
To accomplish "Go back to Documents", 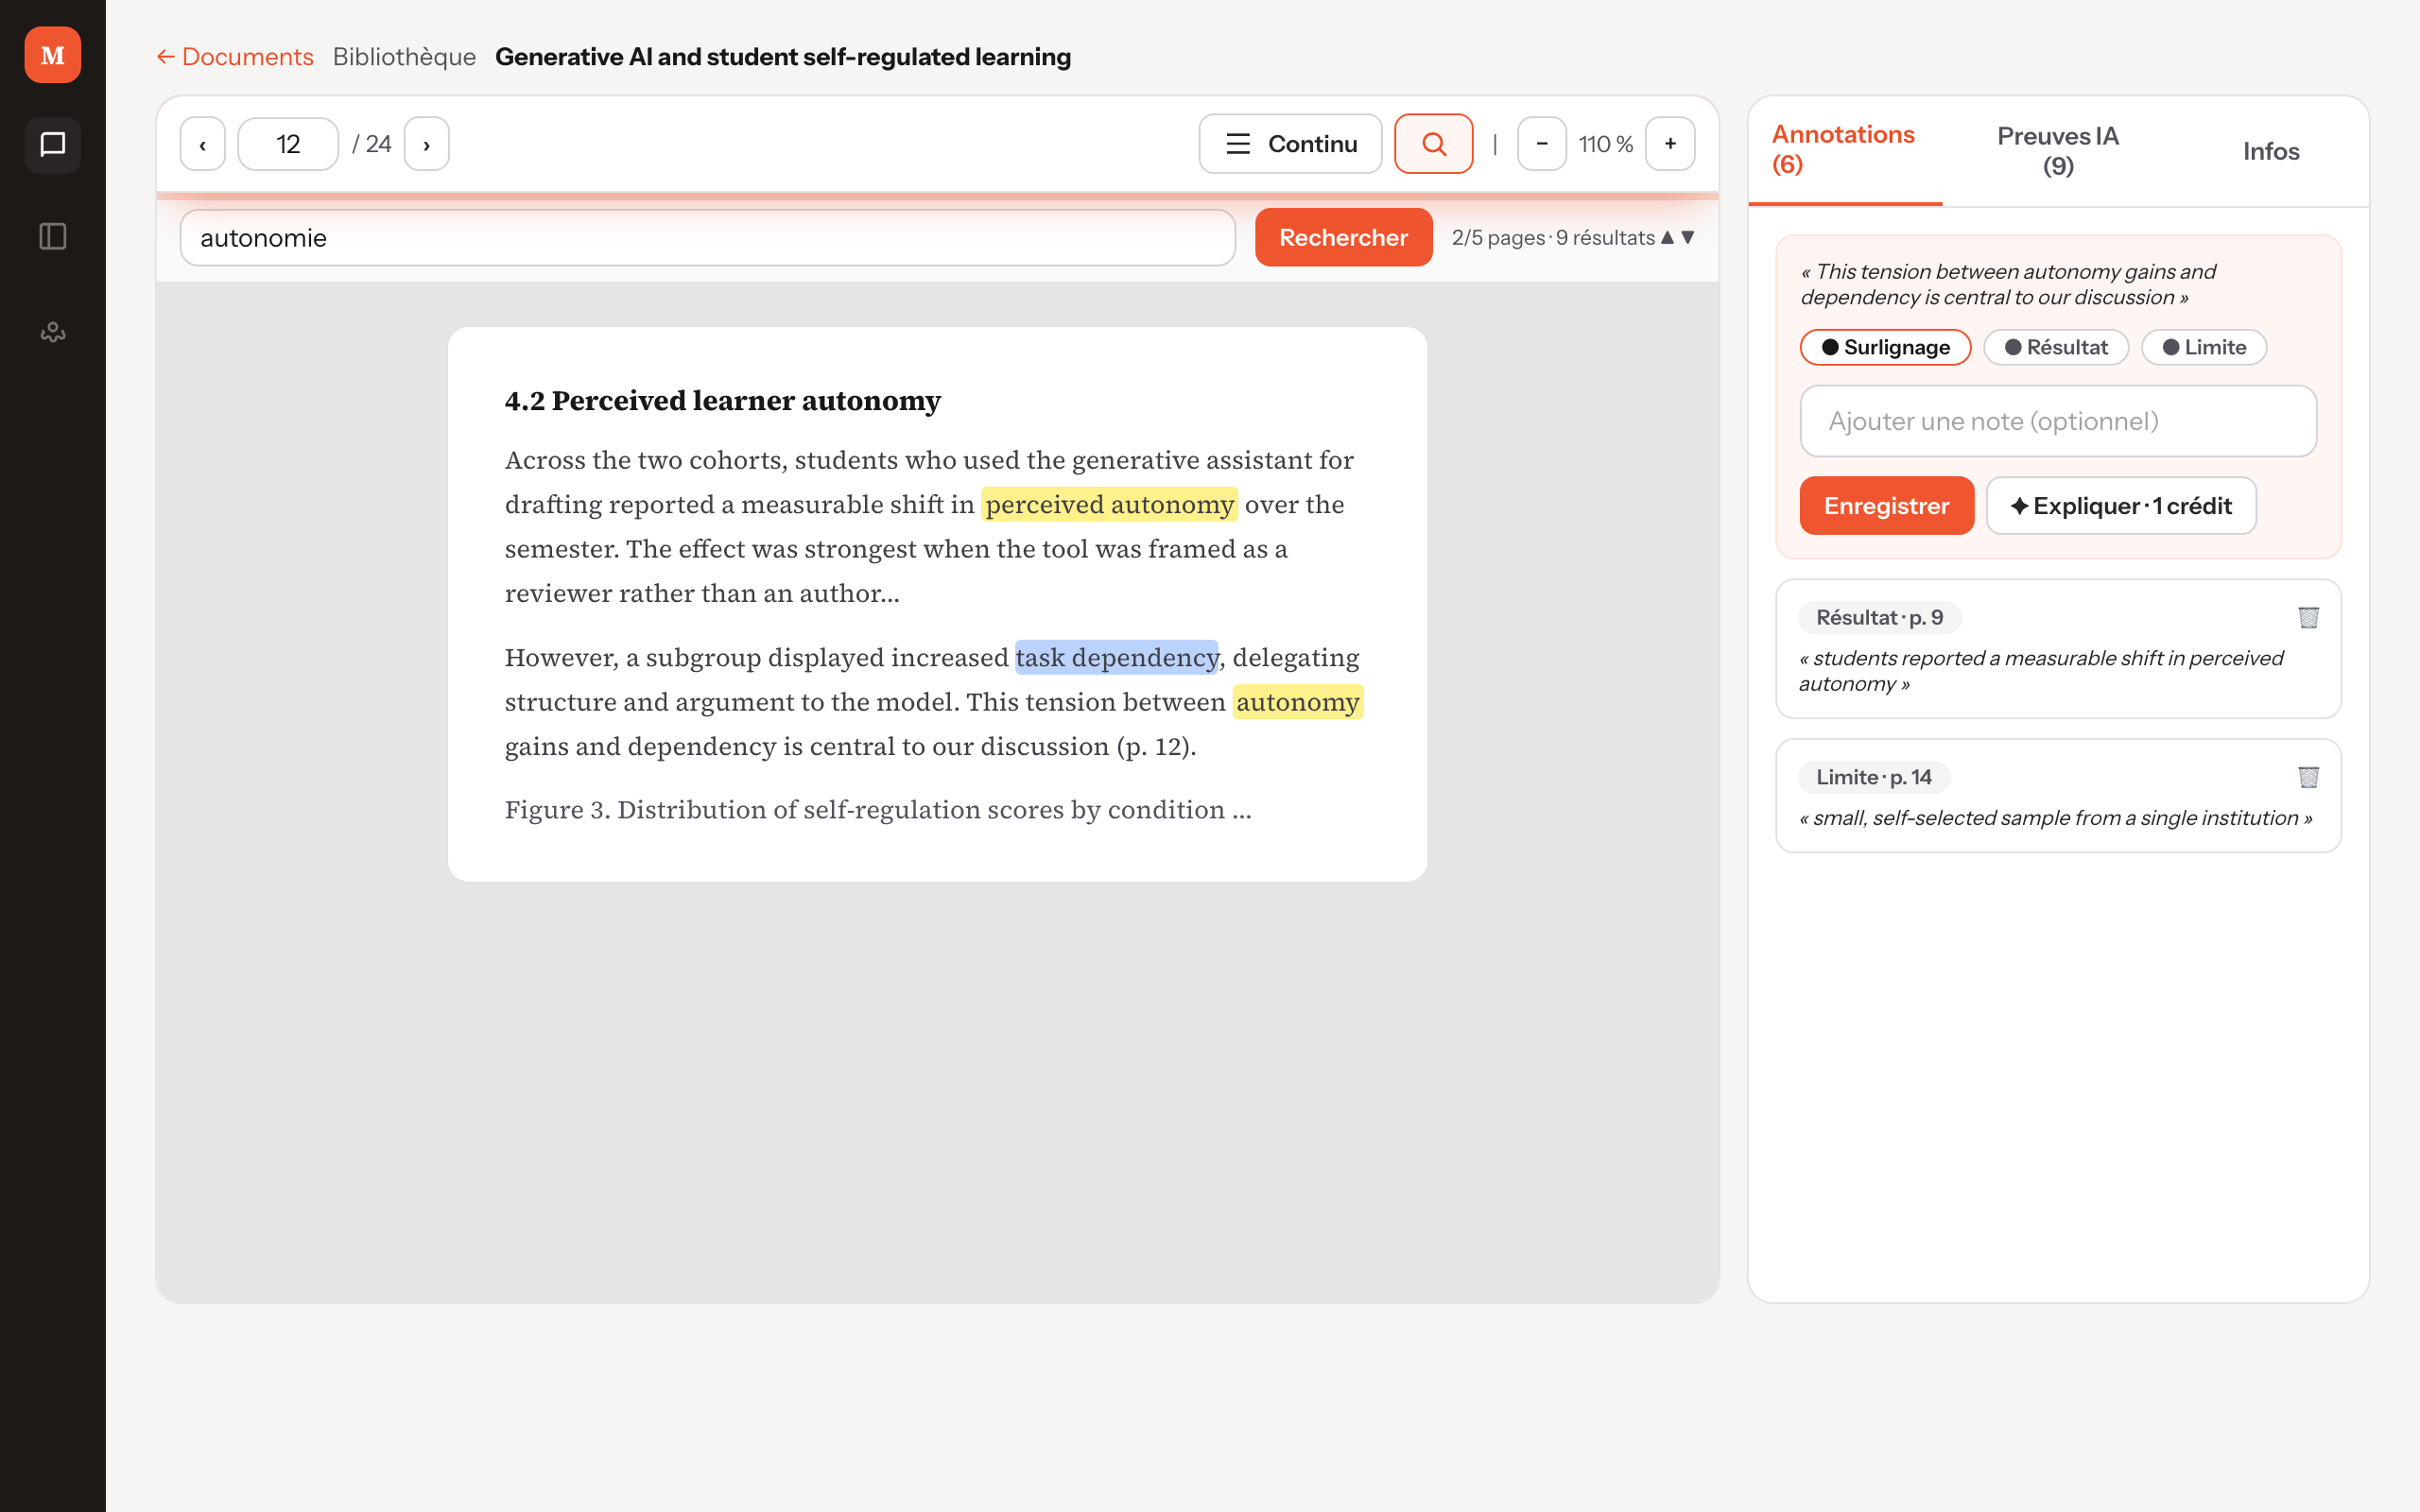I will tap(235, 57).
